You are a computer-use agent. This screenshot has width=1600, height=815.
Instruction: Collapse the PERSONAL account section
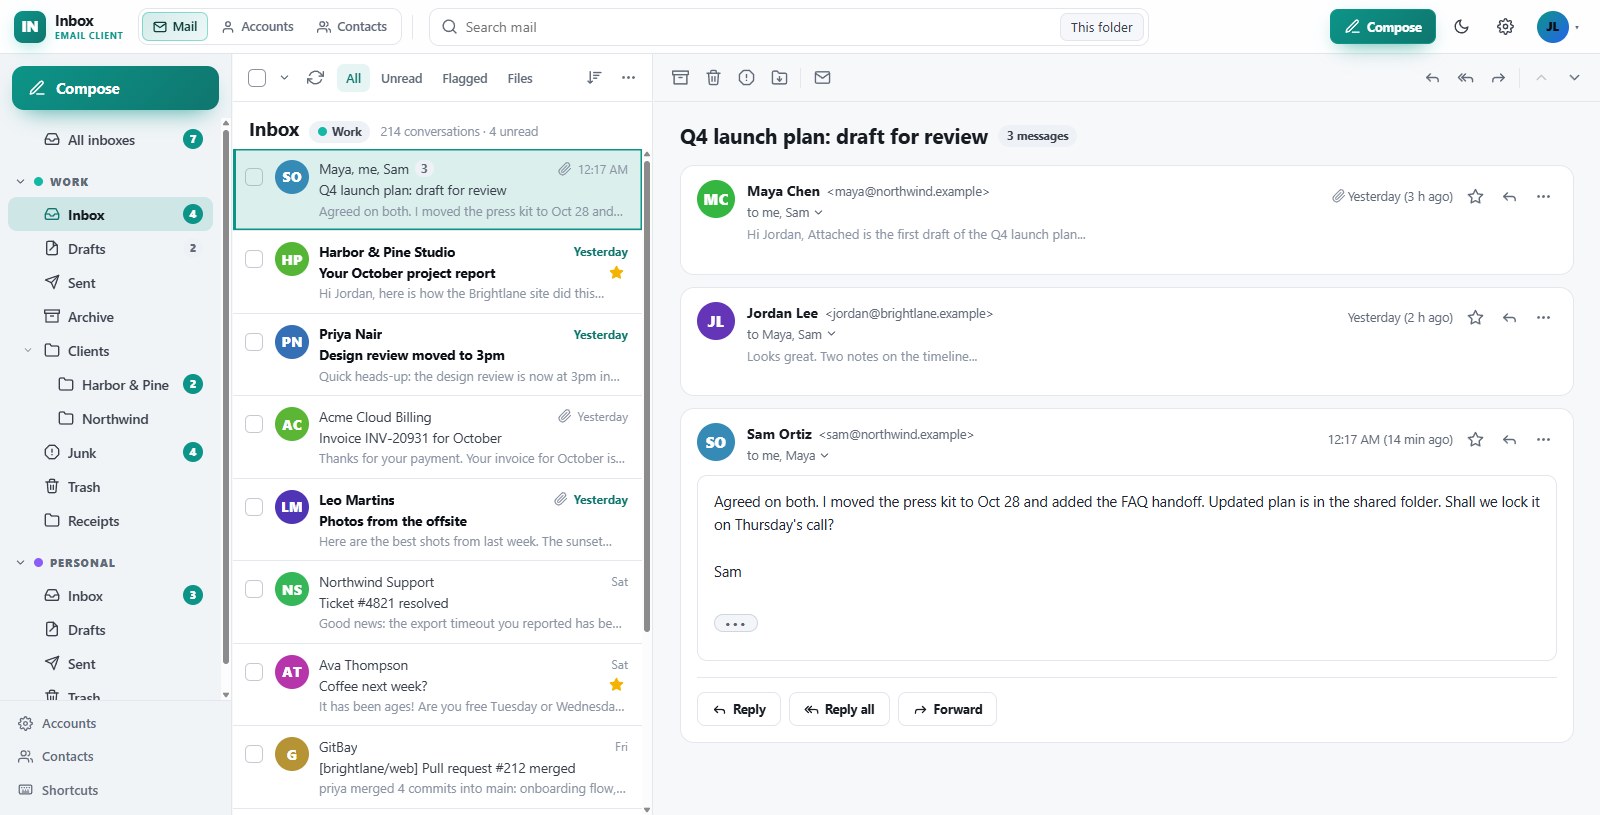(x=20, y=563)
